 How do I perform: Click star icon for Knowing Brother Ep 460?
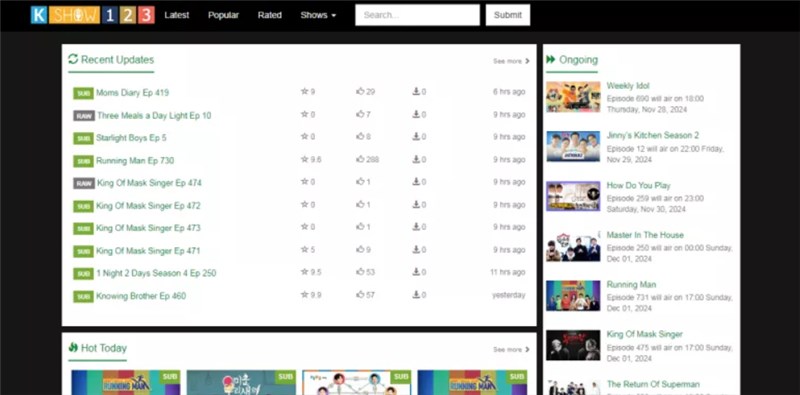coord(305,294)
